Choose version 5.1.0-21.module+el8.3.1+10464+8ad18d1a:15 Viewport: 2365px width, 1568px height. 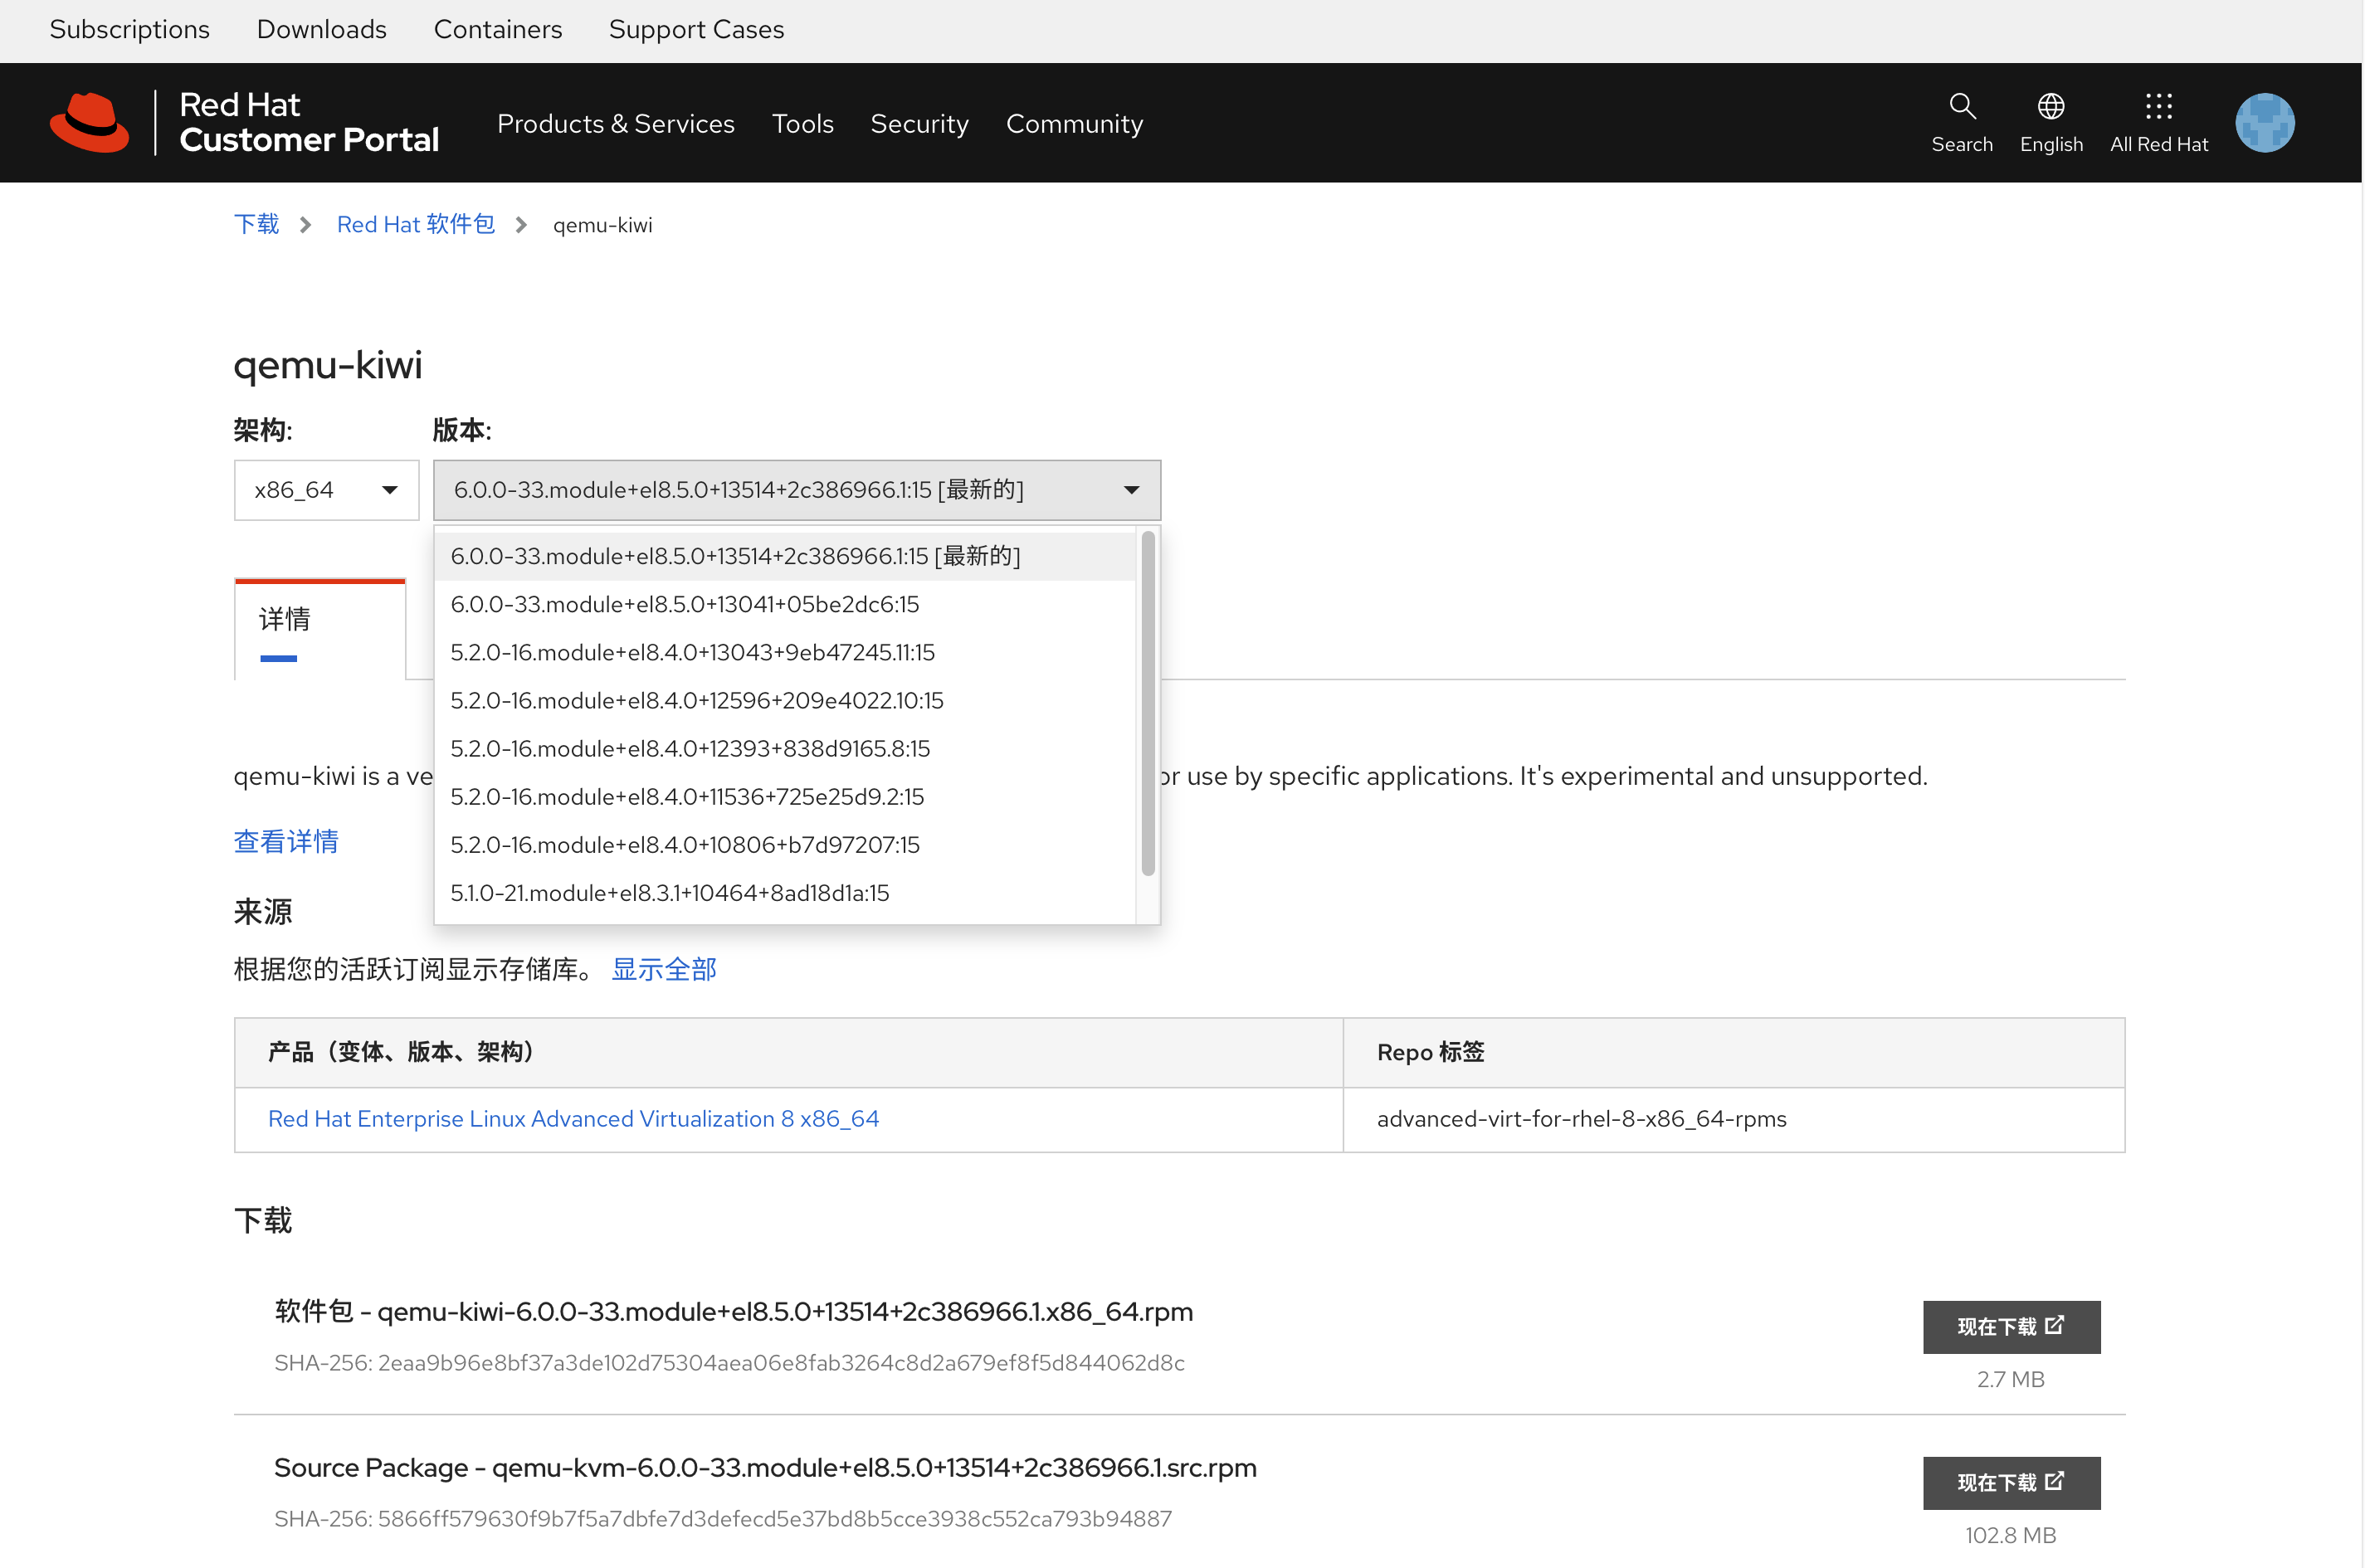[670, 893]
